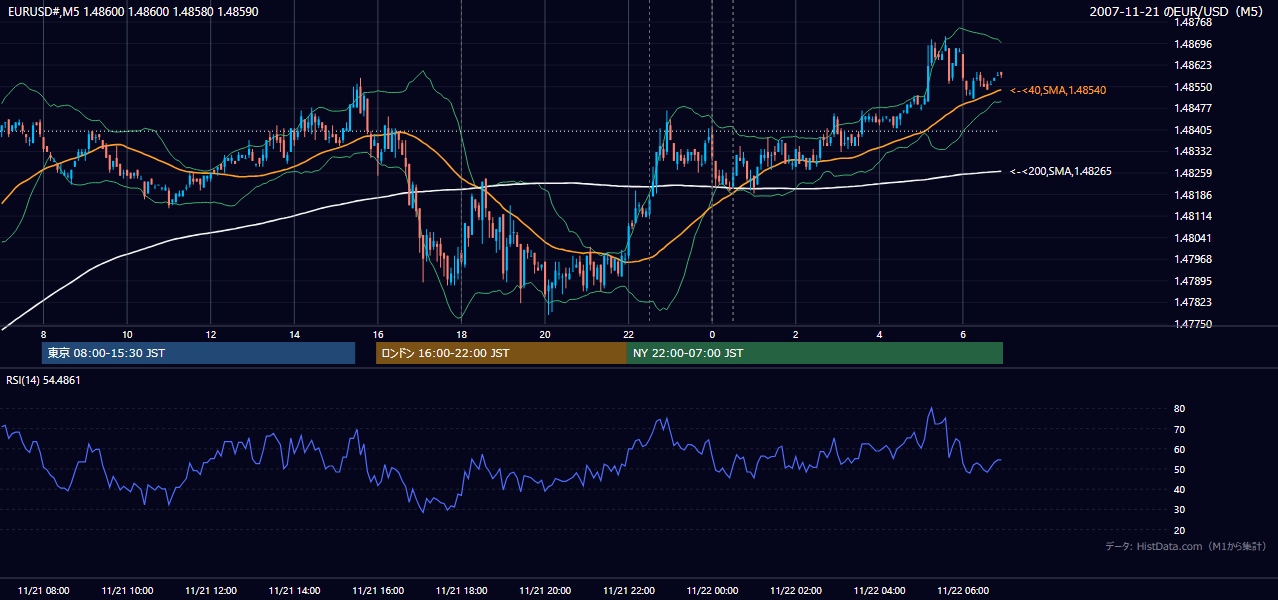Image resolution: width=1278 pixels, height=600 pixels.
Task: Click the 11/22 02:00 bottom time label
Action: [796, 591]
